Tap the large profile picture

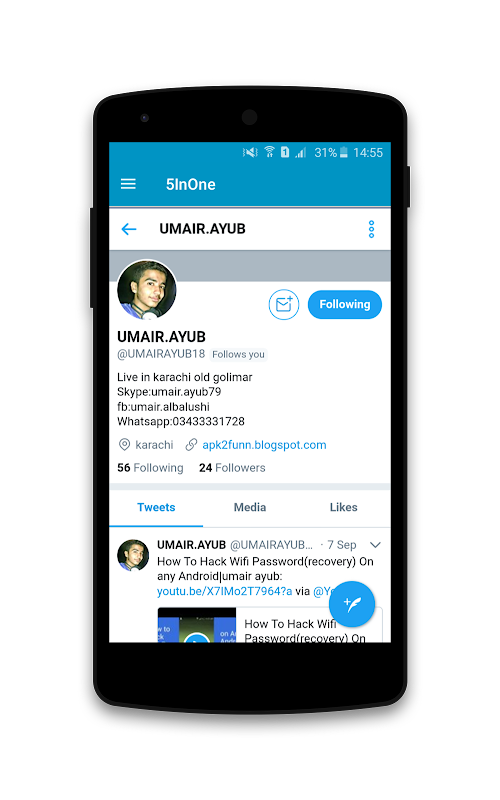coord(147,289)
